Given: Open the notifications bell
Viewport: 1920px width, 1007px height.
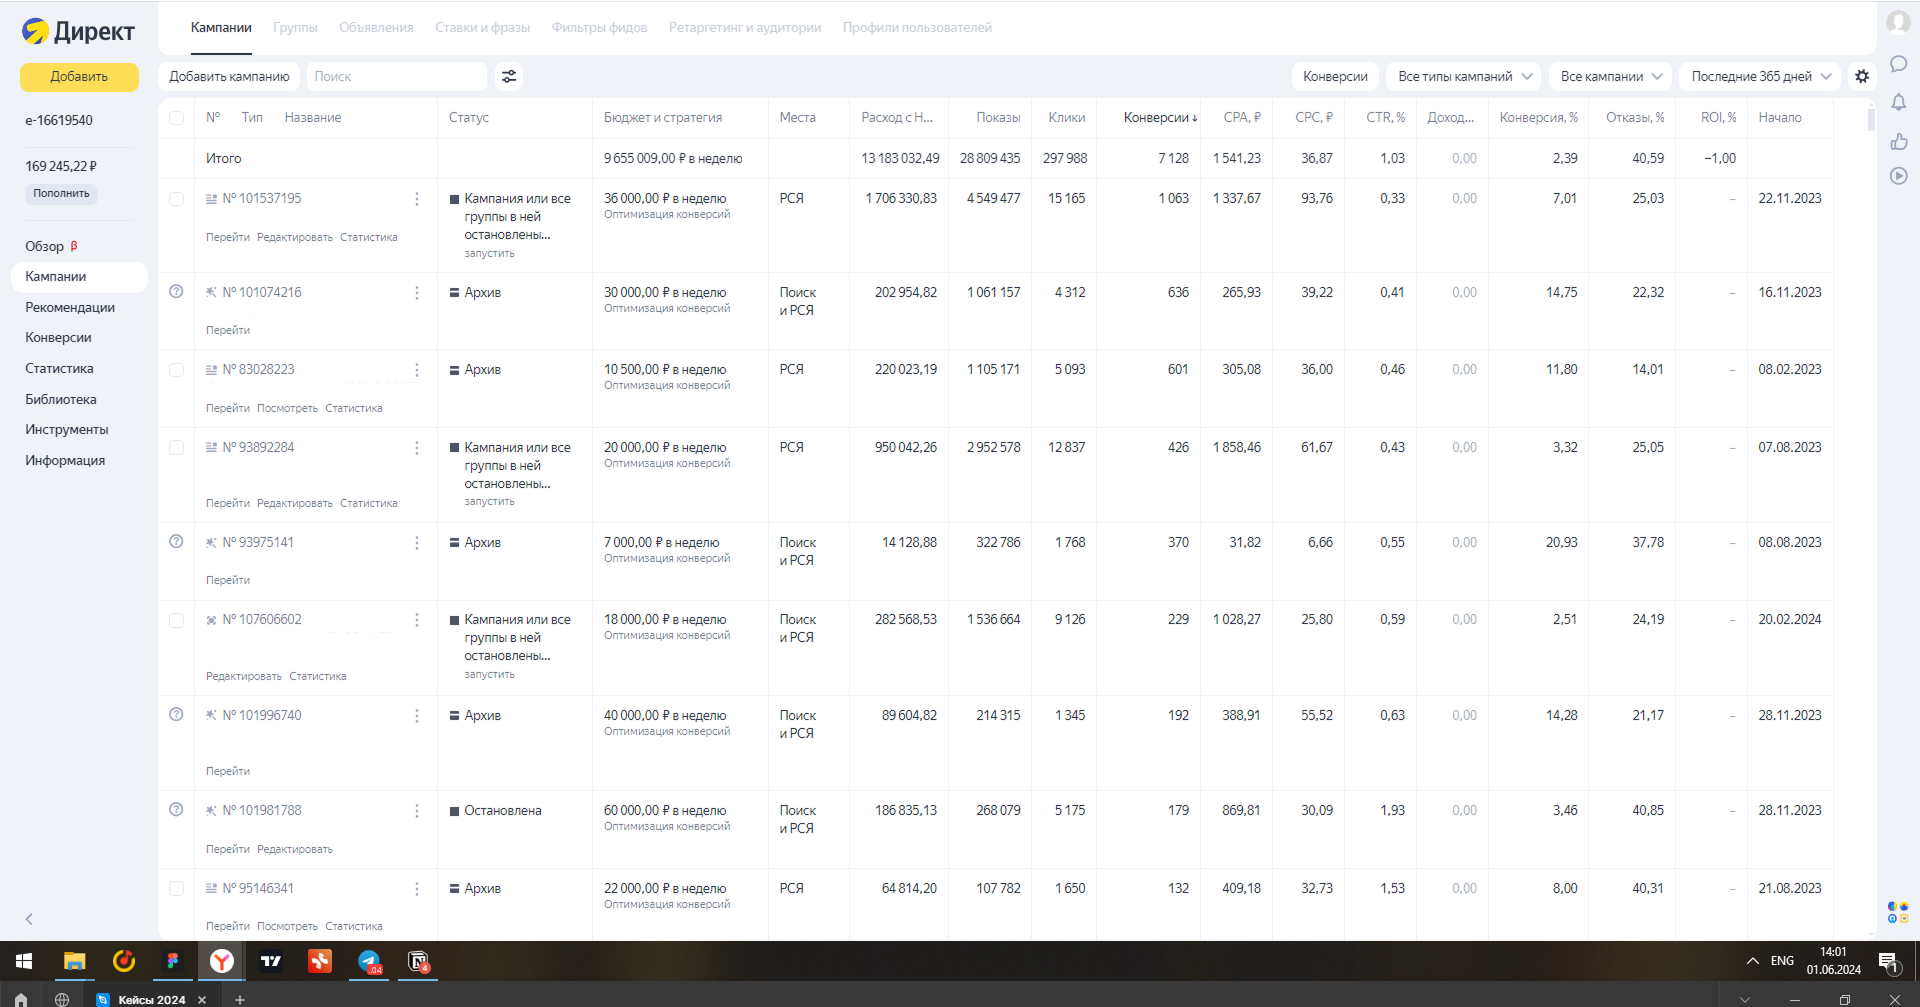Looking at the screenshot, I should pyautogui.click(x=1898, y=102).
